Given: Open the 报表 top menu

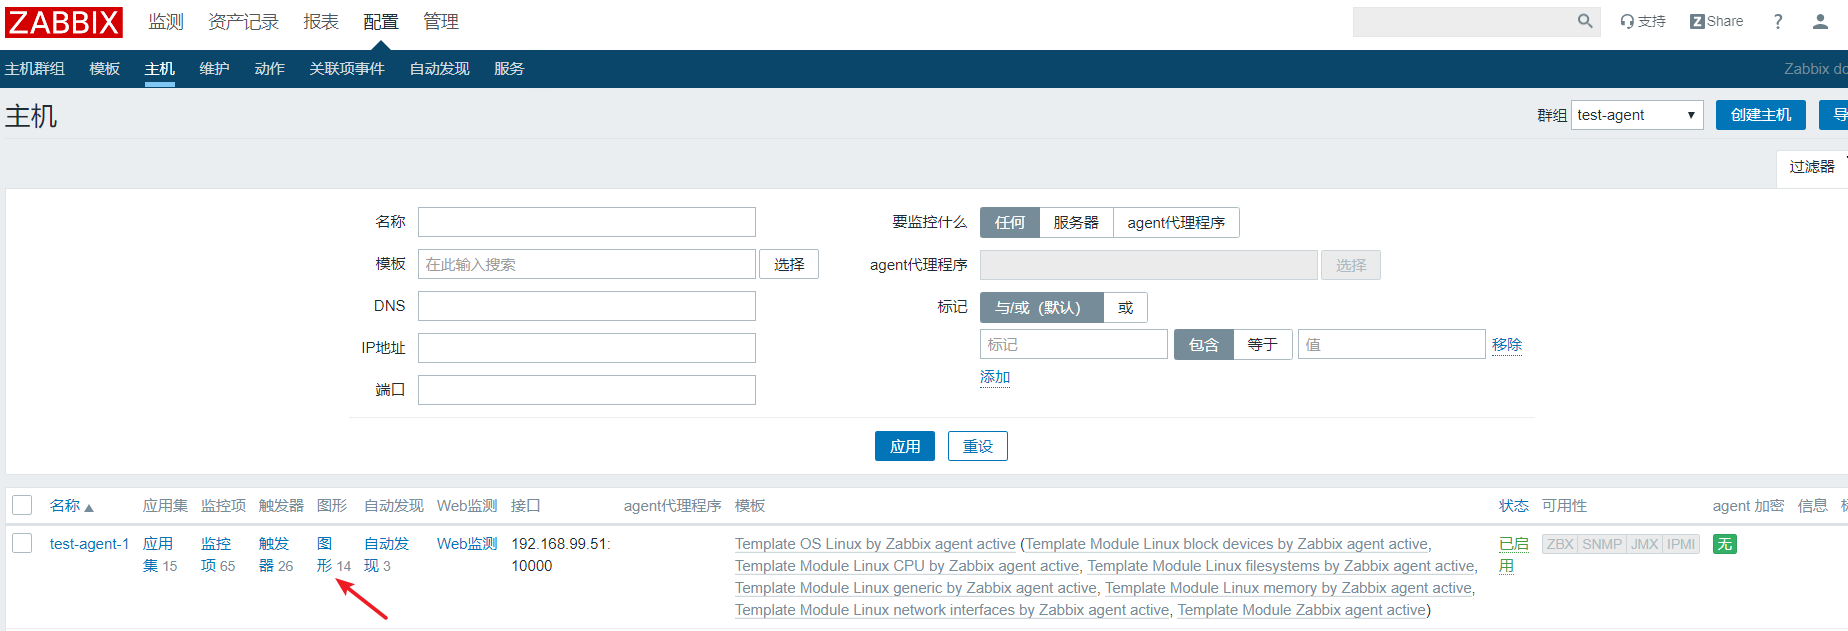Looking at the screenshot, I should pos(321,22).
